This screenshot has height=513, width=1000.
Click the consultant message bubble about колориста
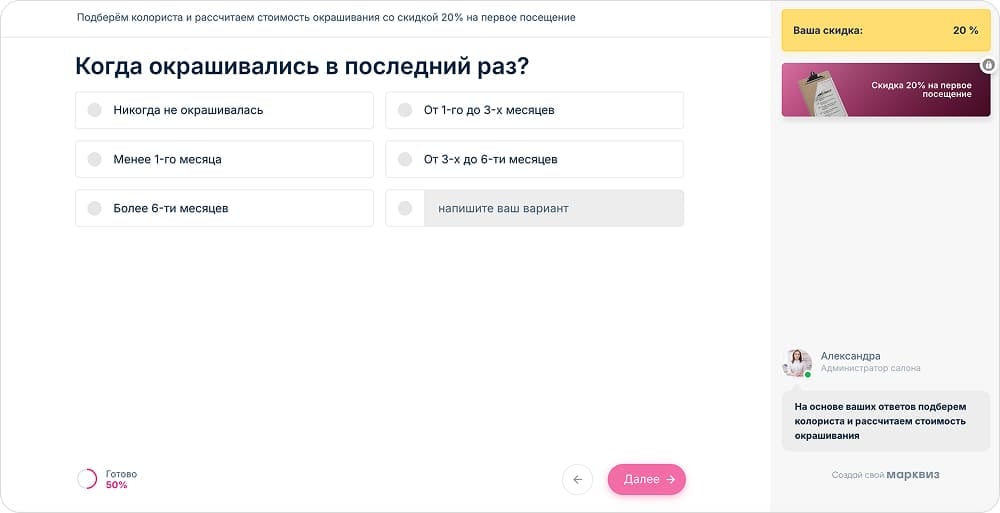886,421
